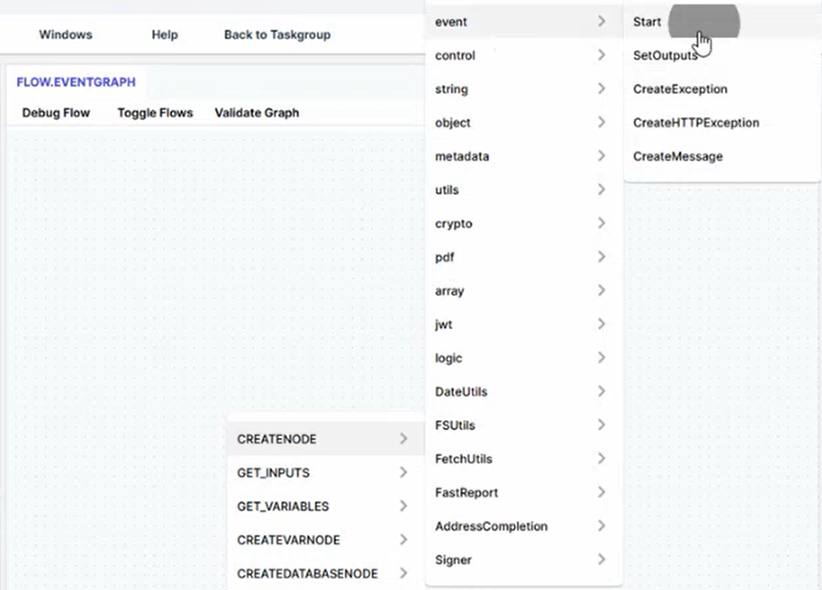The image size is (822, 590).
Task: Expand the logic category
Action: pyautogui.click(x=524, y=358)
